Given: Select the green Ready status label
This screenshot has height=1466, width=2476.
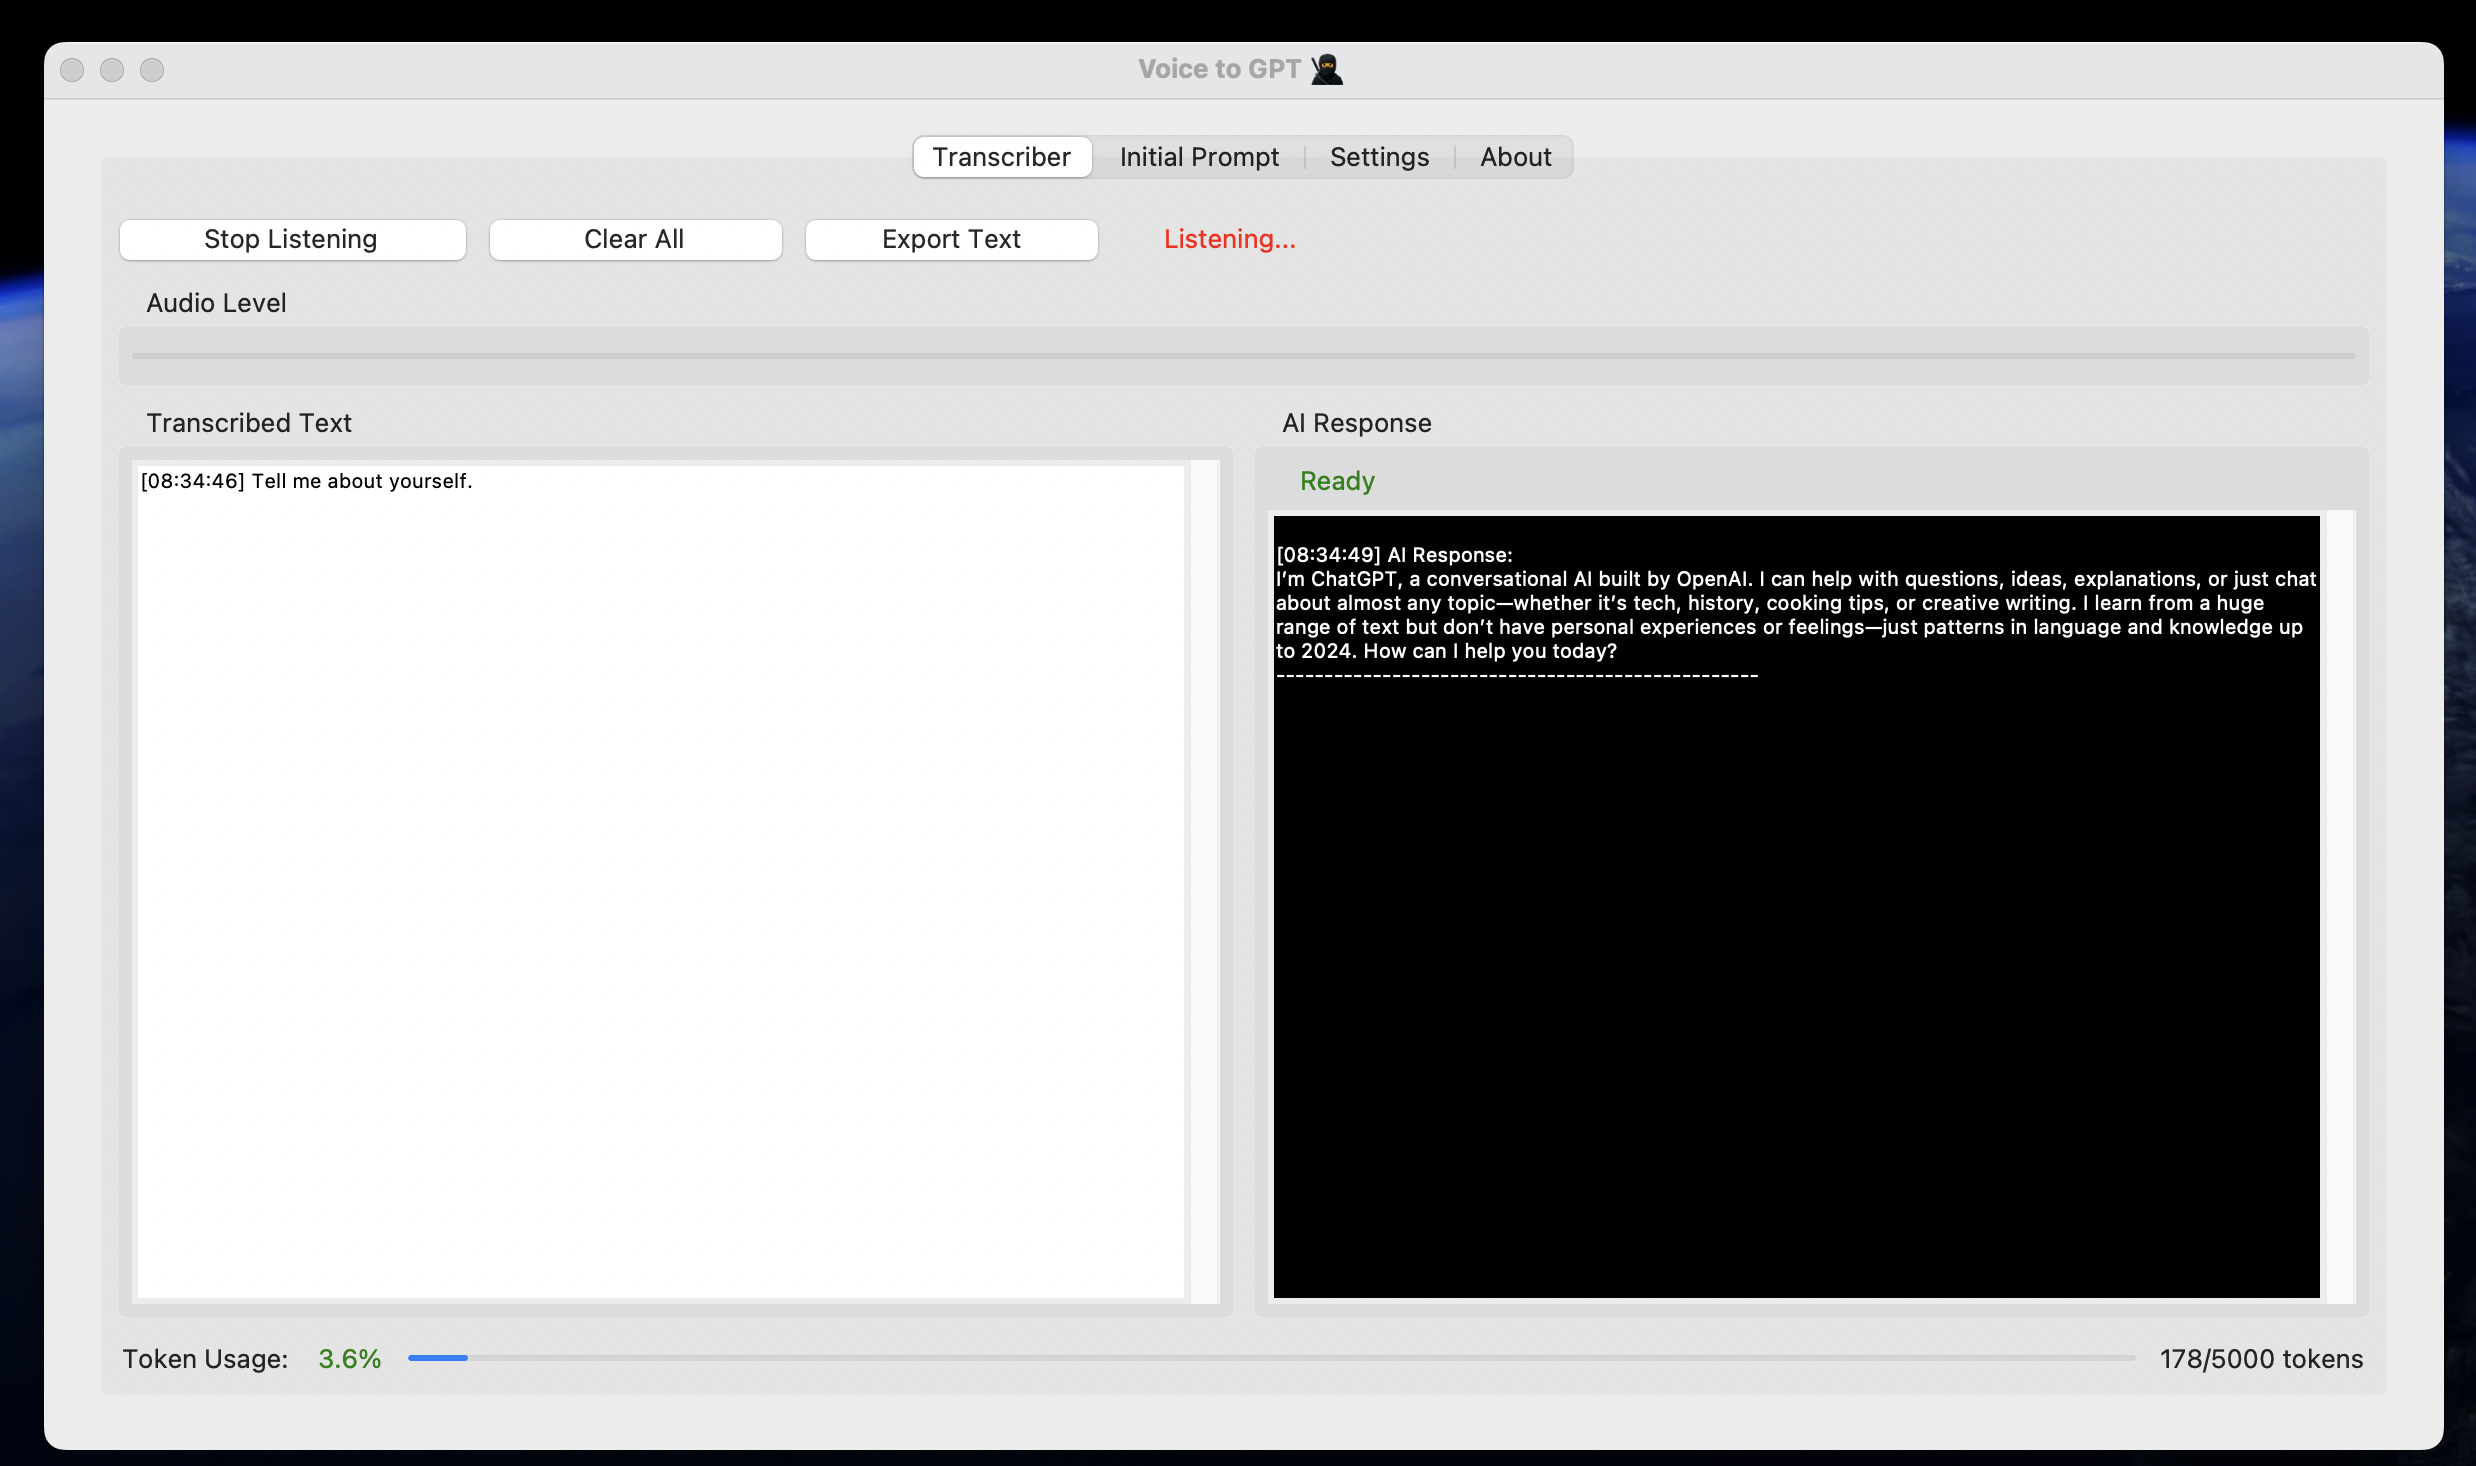Looking at the screenshot, I should click(x=1336, y=481).
